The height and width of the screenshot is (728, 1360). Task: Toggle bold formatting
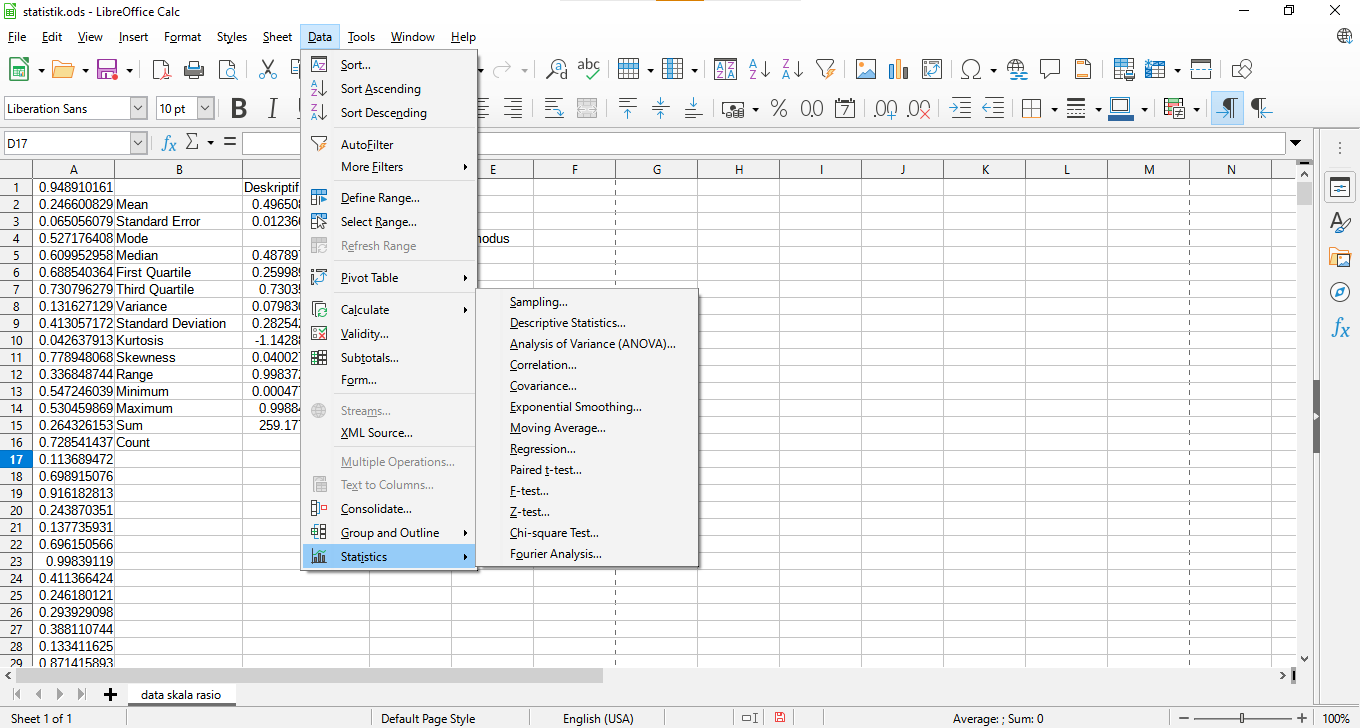238,107
